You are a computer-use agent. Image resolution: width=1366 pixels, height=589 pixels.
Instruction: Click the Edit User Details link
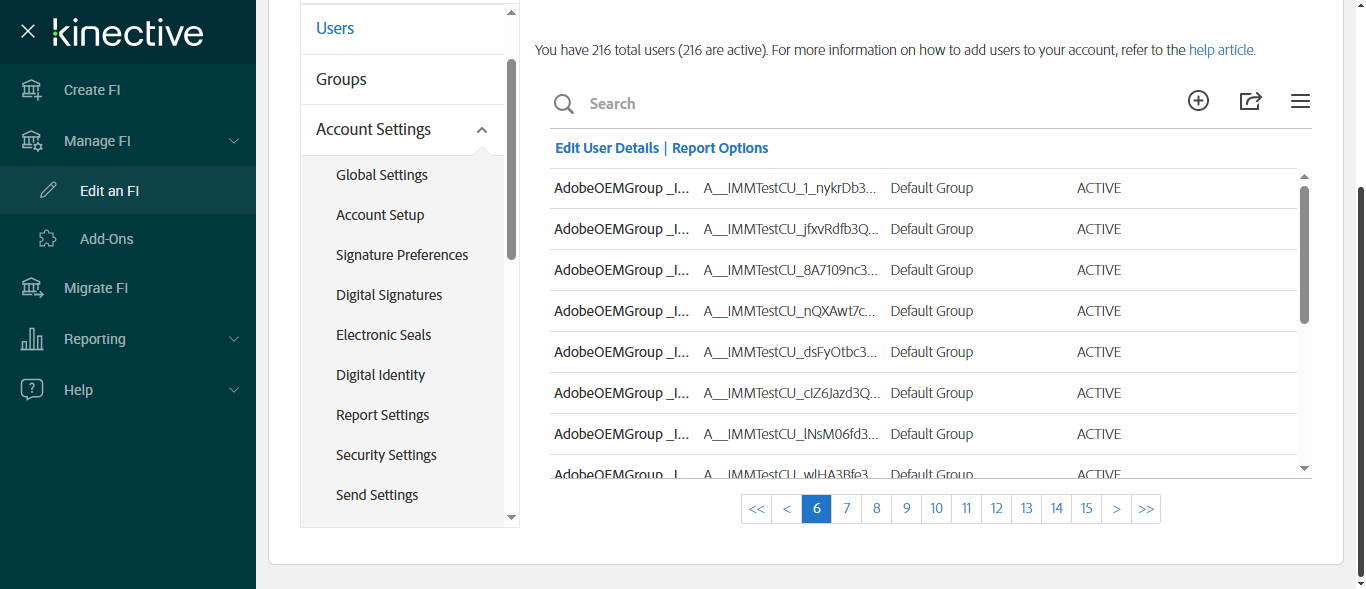[607, 148]
